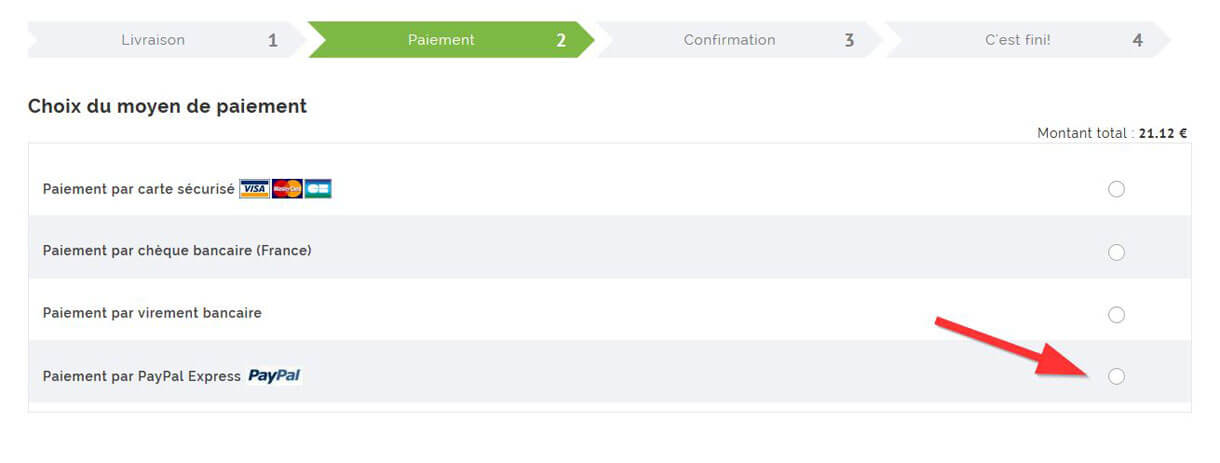The width and height of the screenshot is (1220, 463).
Task: Choose the chèque bancaire radio option
Action: 1116,252
